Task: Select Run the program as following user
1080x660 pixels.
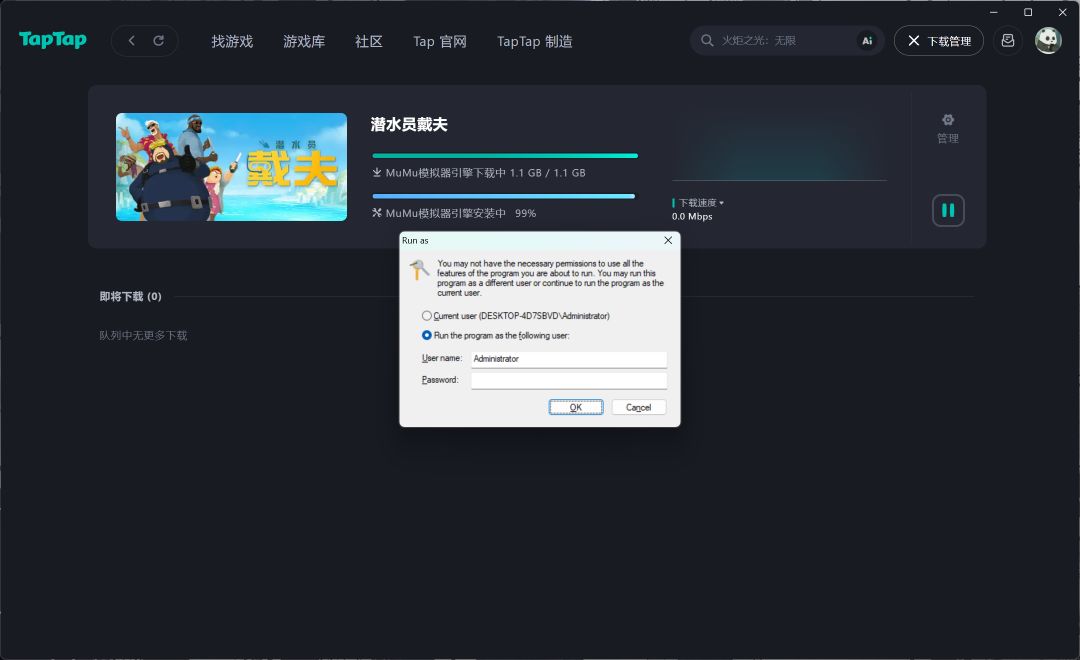Action: coord(427,336)
